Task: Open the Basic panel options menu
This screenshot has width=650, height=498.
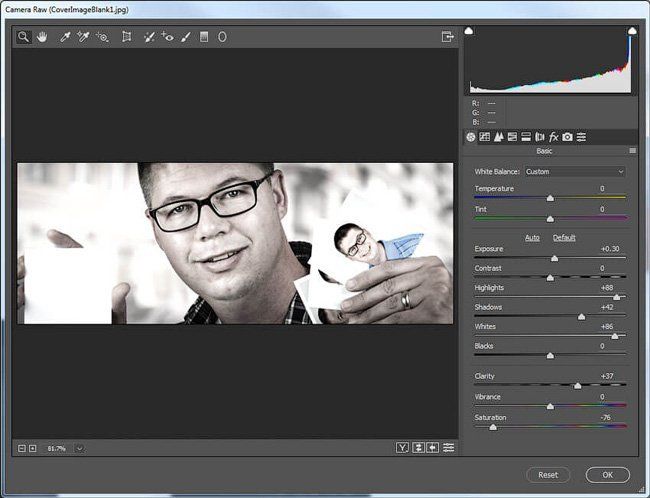Action: 632,151
